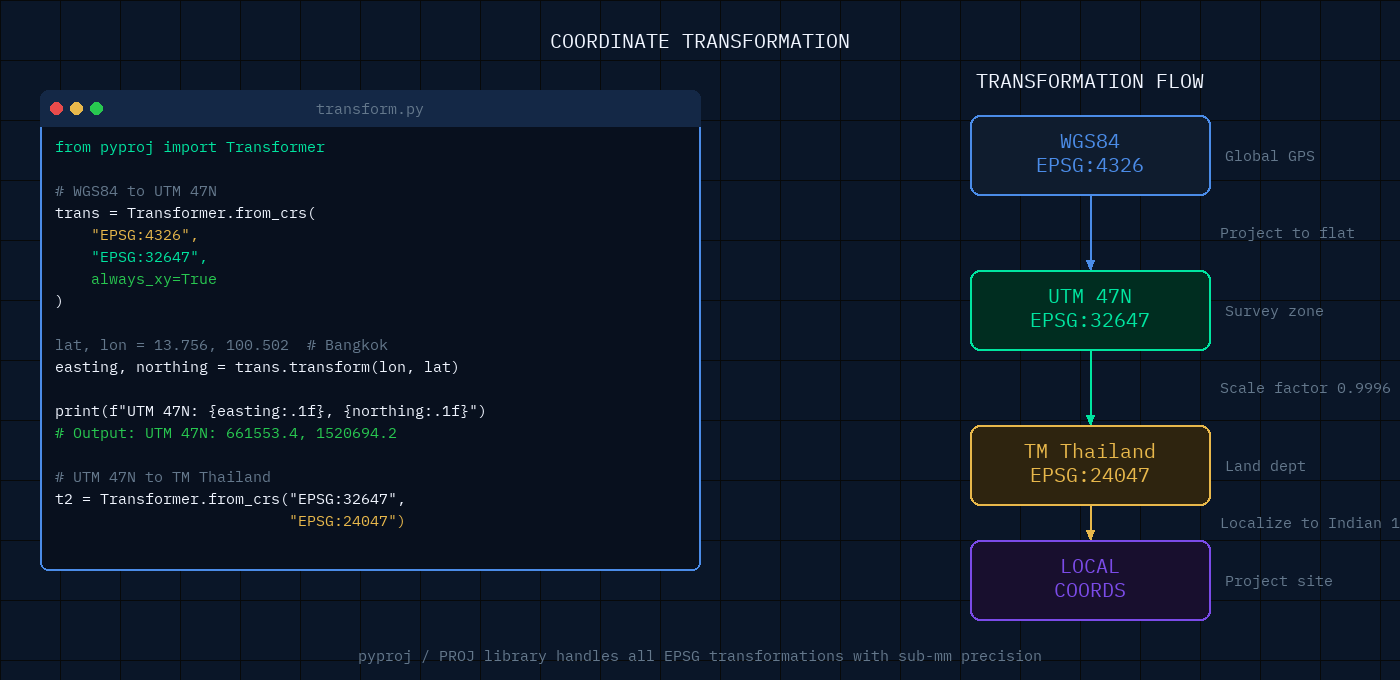Click the 'Survey zone' label
This screenshot has height=680, width=1400.
point(1274,311)
